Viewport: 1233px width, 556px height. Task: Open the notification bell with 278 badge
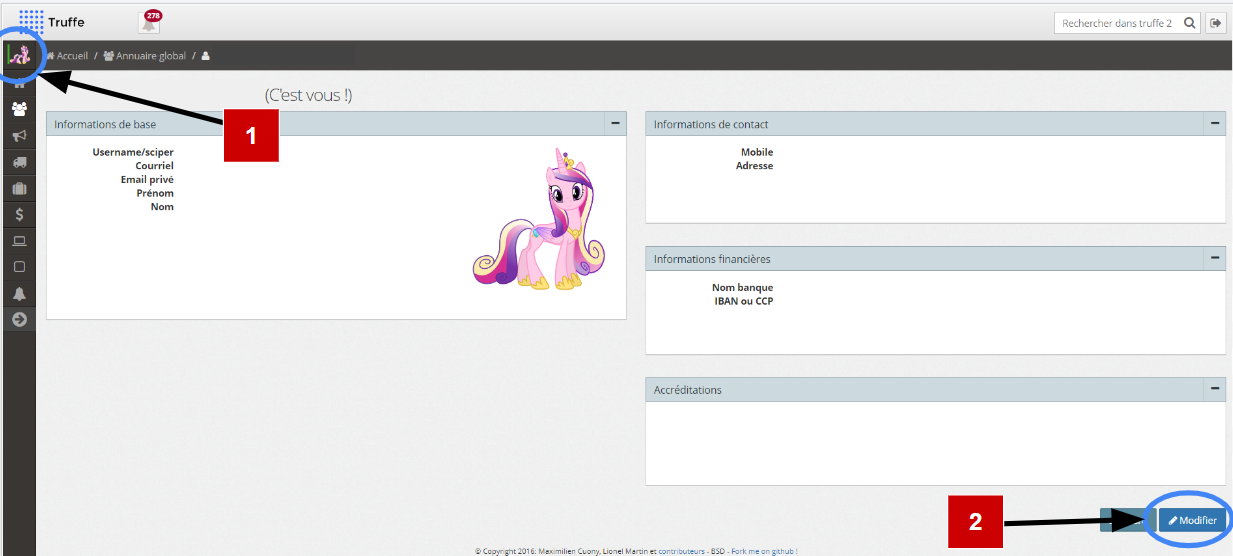(150, 22)
